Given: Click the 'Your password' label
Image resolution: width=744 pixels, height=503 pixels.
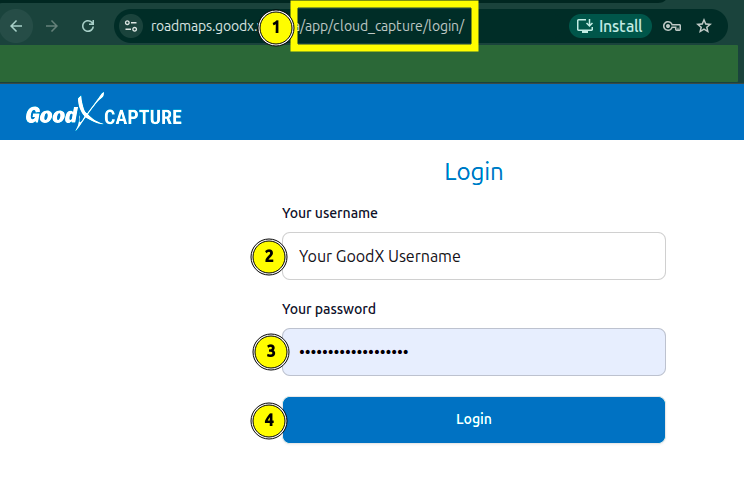Looking at the screenshot, I should click(x=329, y=309).
